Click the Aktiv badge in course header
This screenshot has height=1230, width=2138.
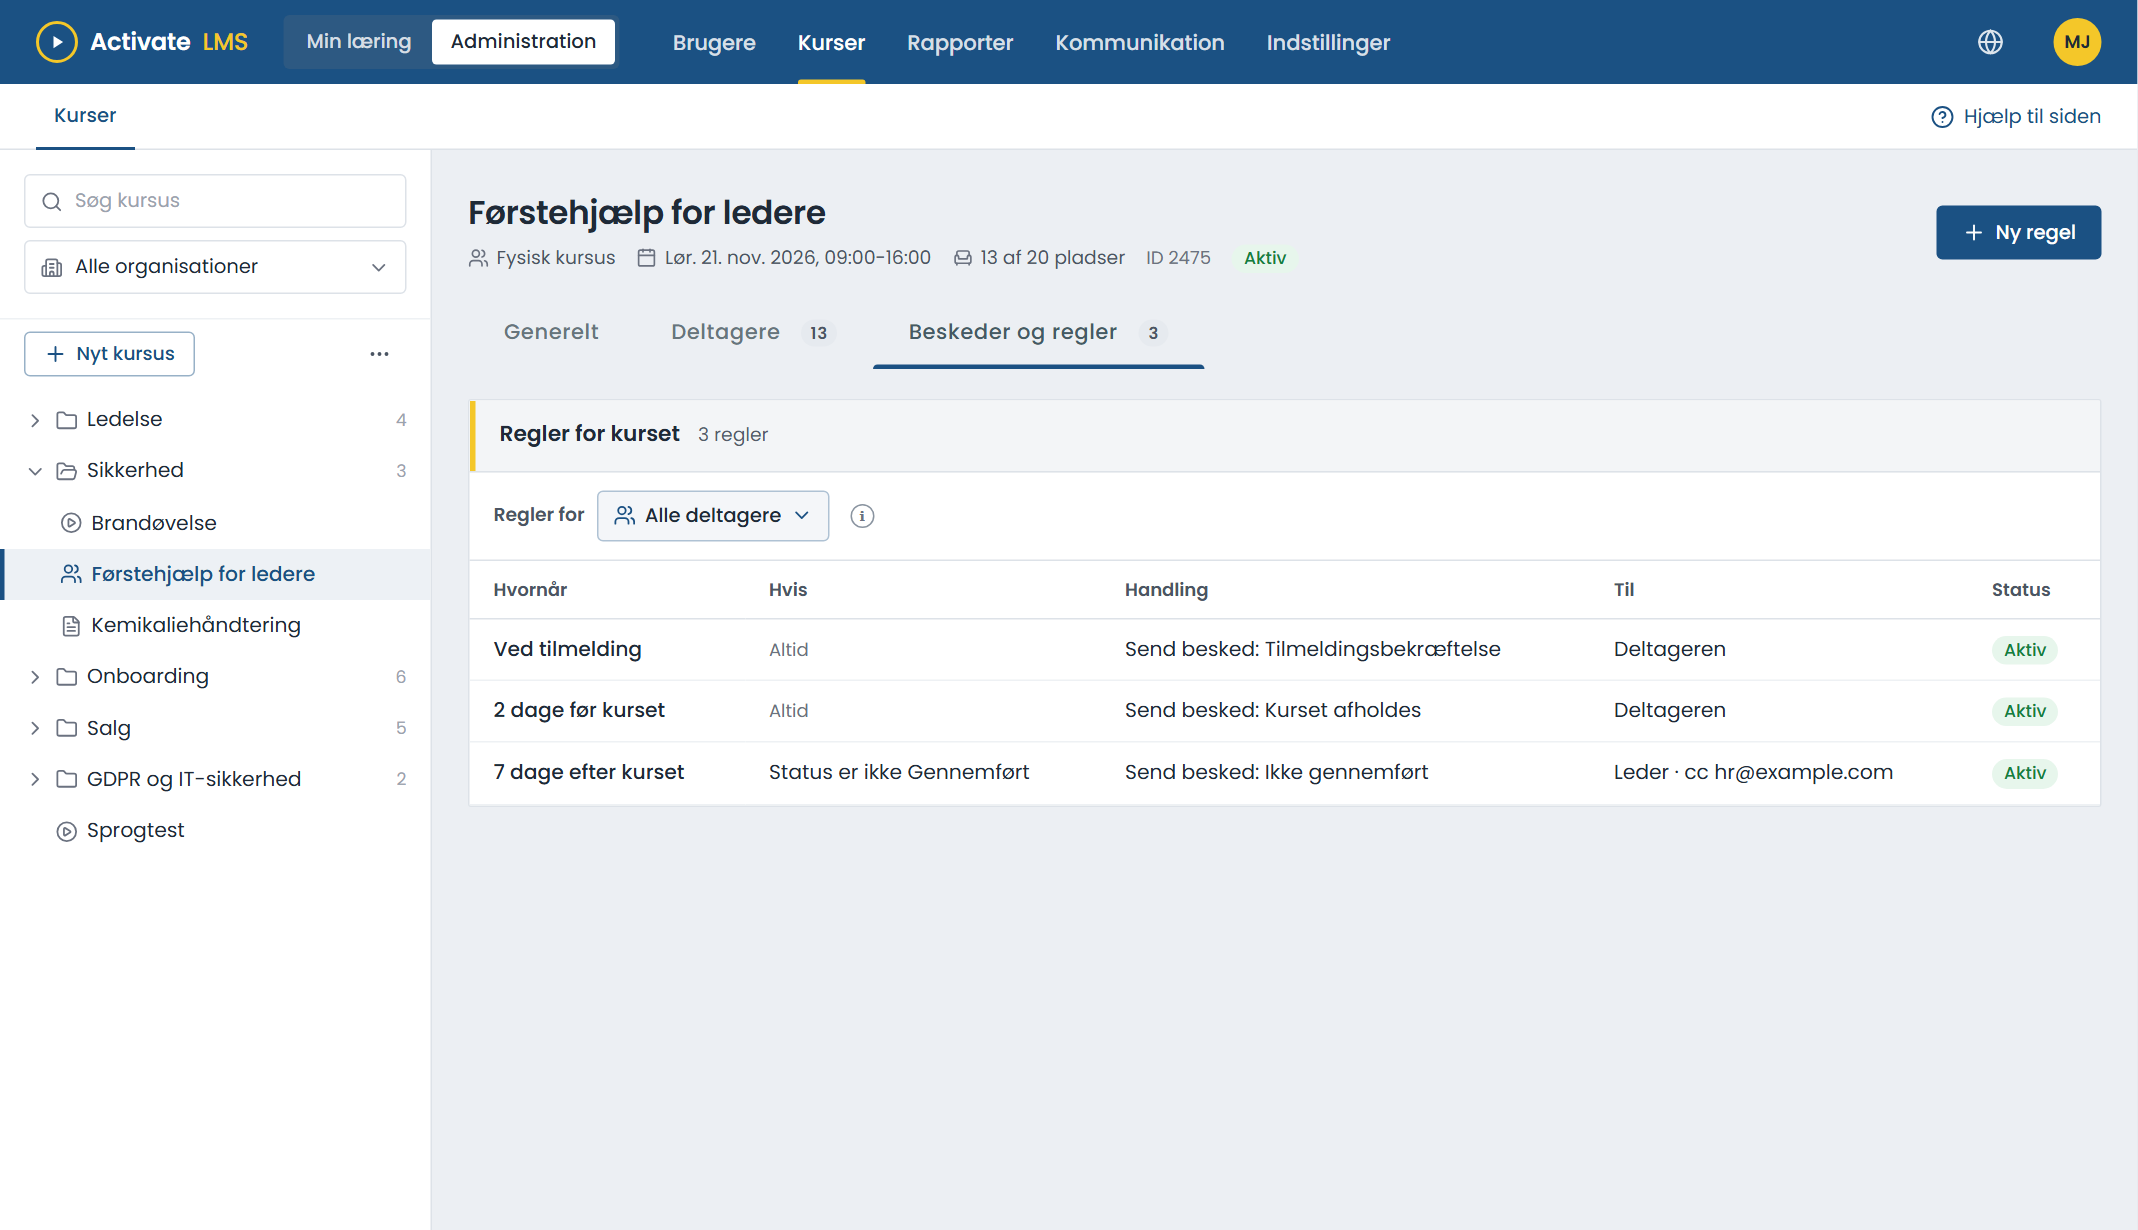point(1264,258)
